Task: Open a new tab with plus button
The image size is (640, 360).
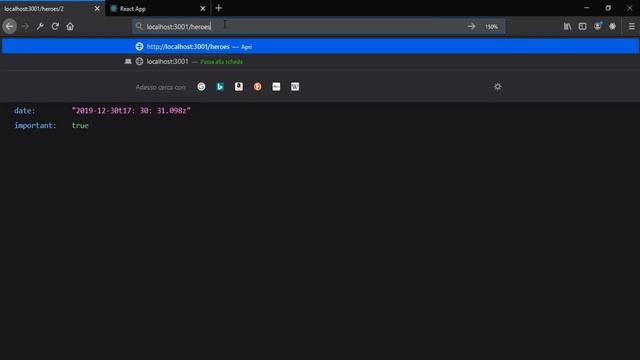Action: click(x=219, y=8)
